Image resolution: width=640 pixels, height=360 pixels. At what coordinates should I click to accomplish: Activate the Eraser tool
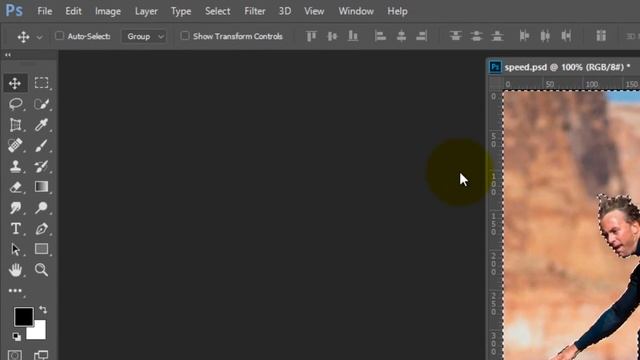point(16,187)
